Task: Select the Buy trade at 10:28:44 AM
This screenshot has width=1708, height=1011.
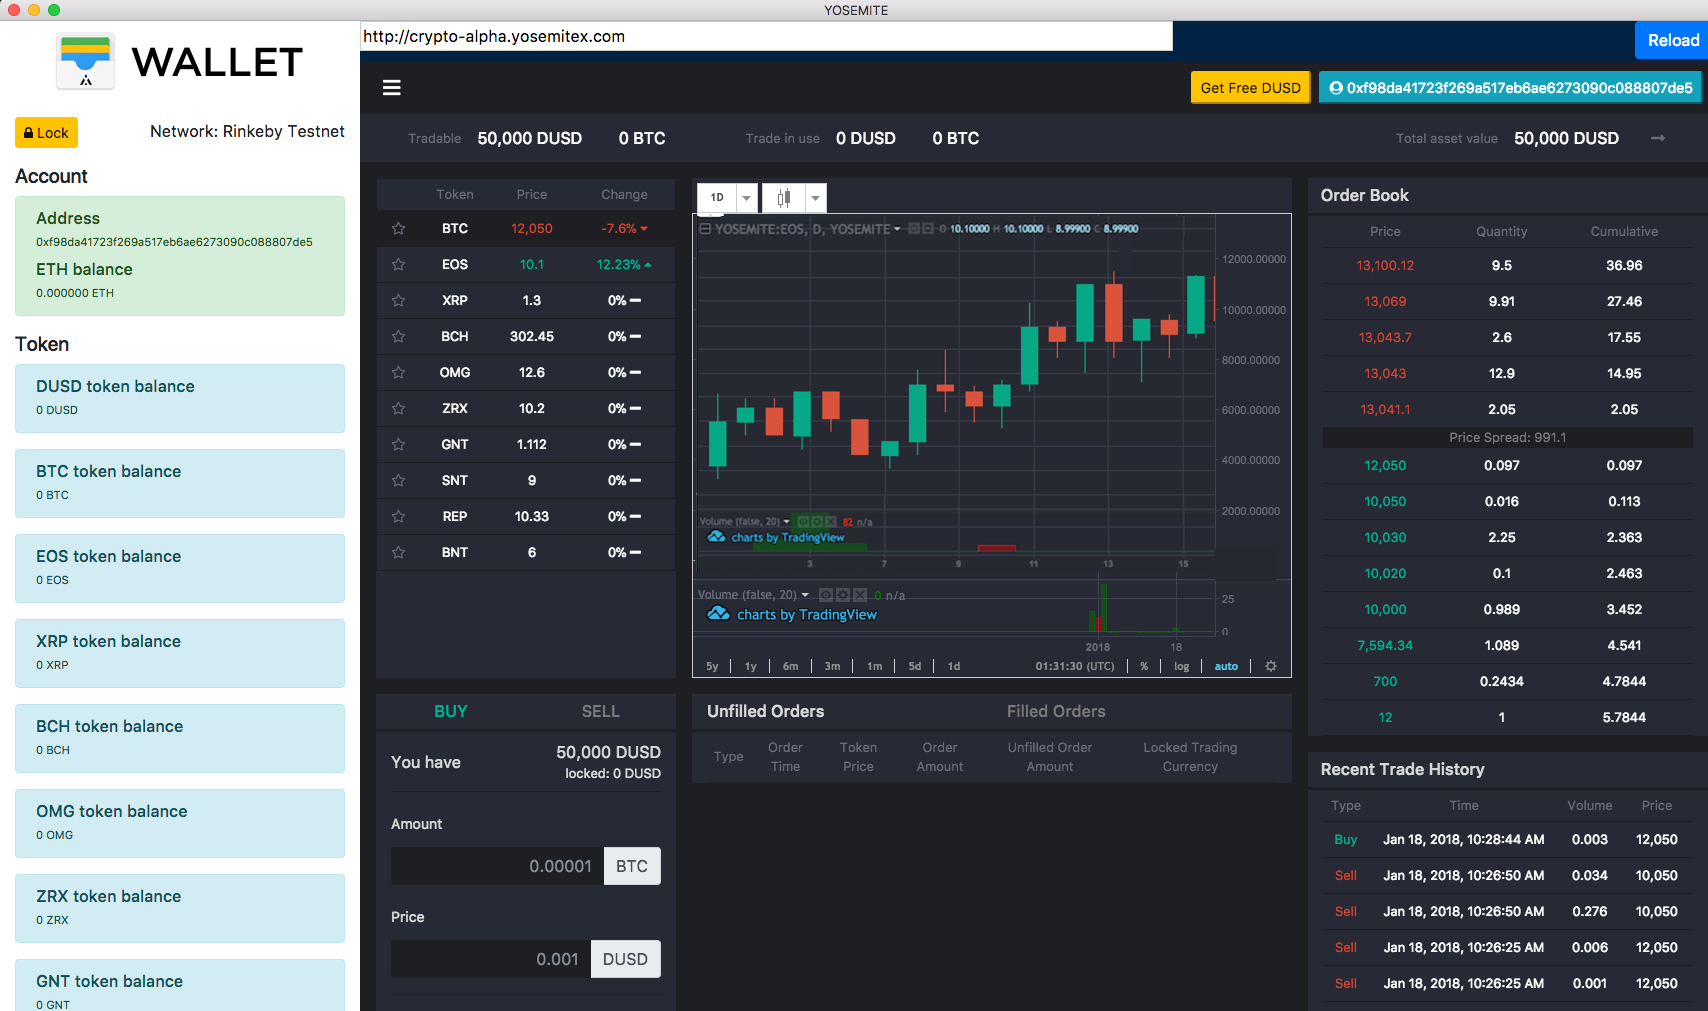Action: (x=1508, y=840)
